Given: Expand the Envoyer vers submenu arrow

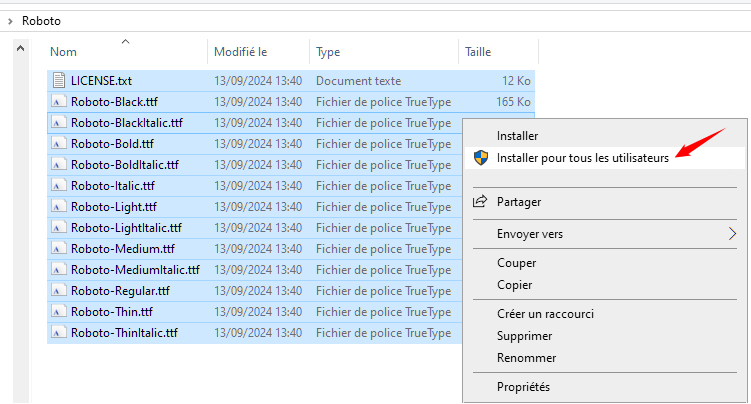Looking at the screenshot, I should click(732, 234).
